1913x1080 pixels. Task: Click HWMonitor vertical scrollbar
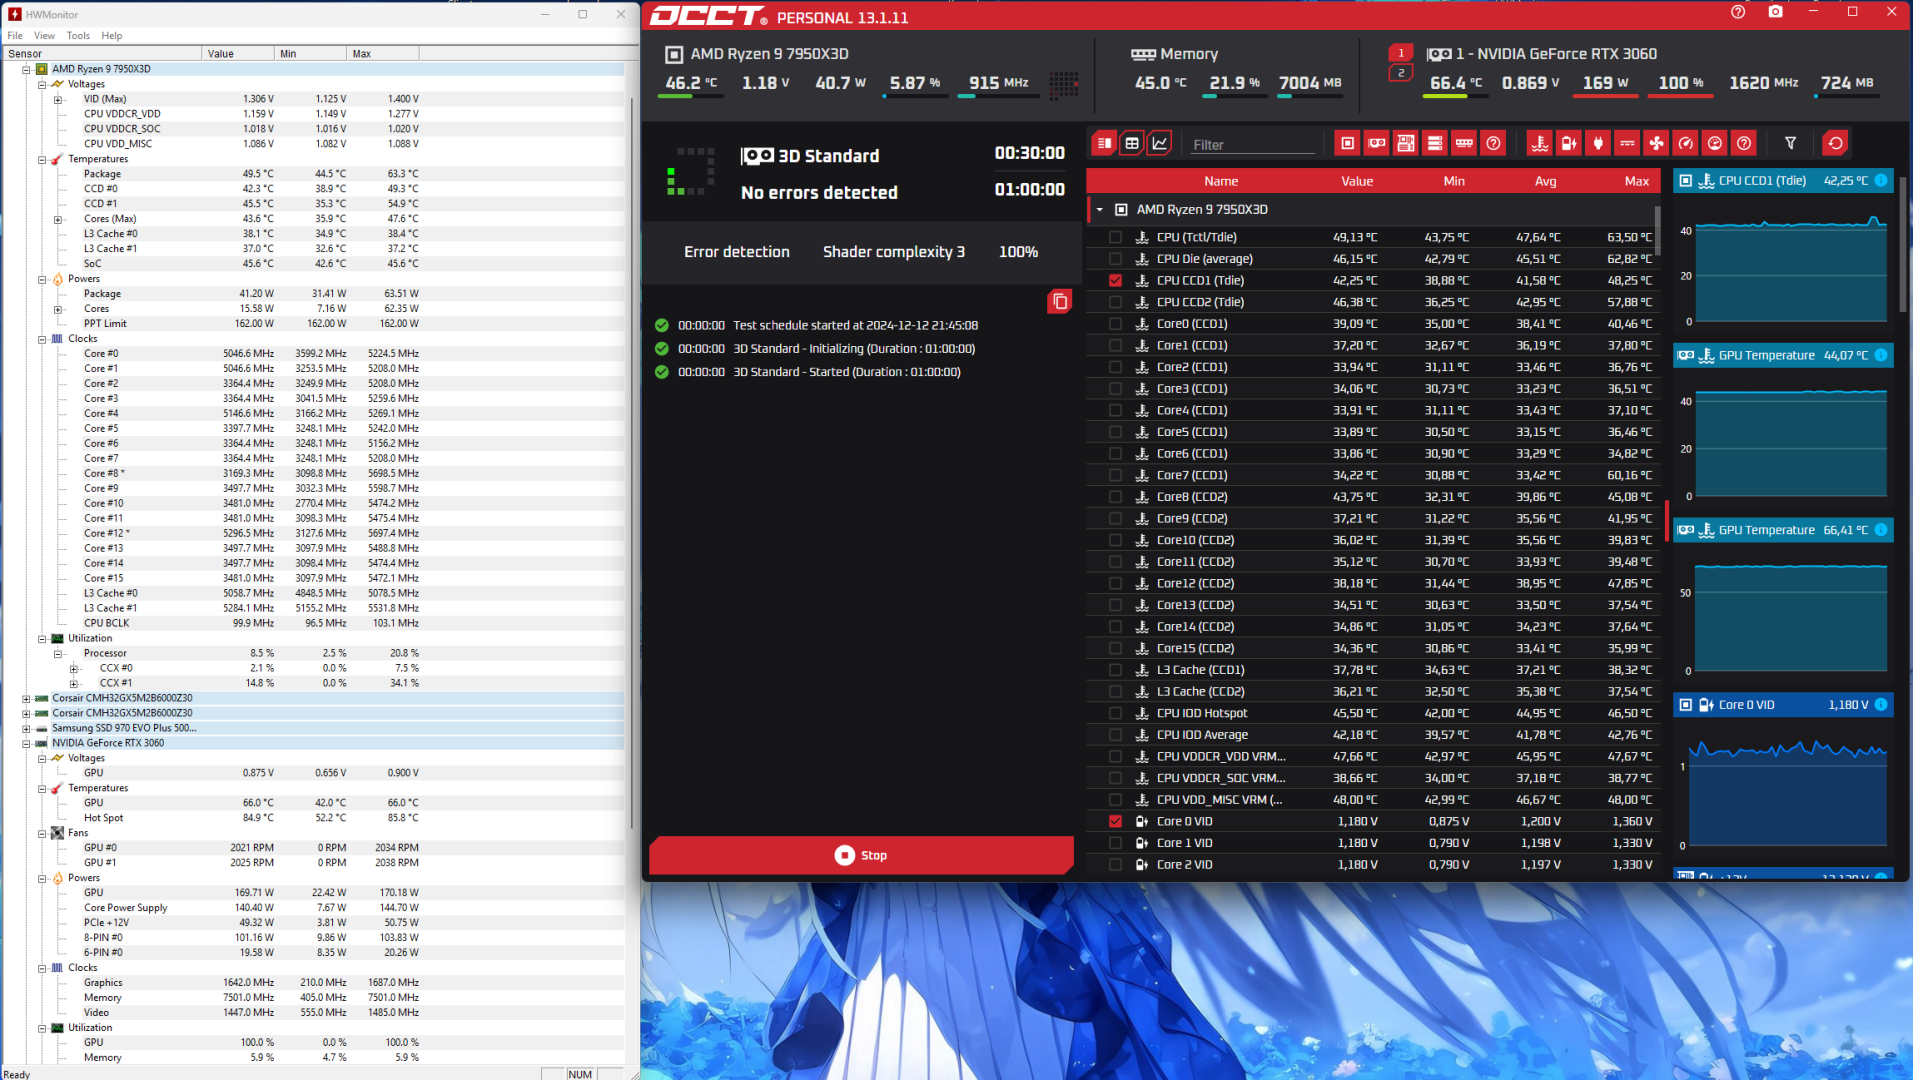pyautogui.click(x=632, y=462)
